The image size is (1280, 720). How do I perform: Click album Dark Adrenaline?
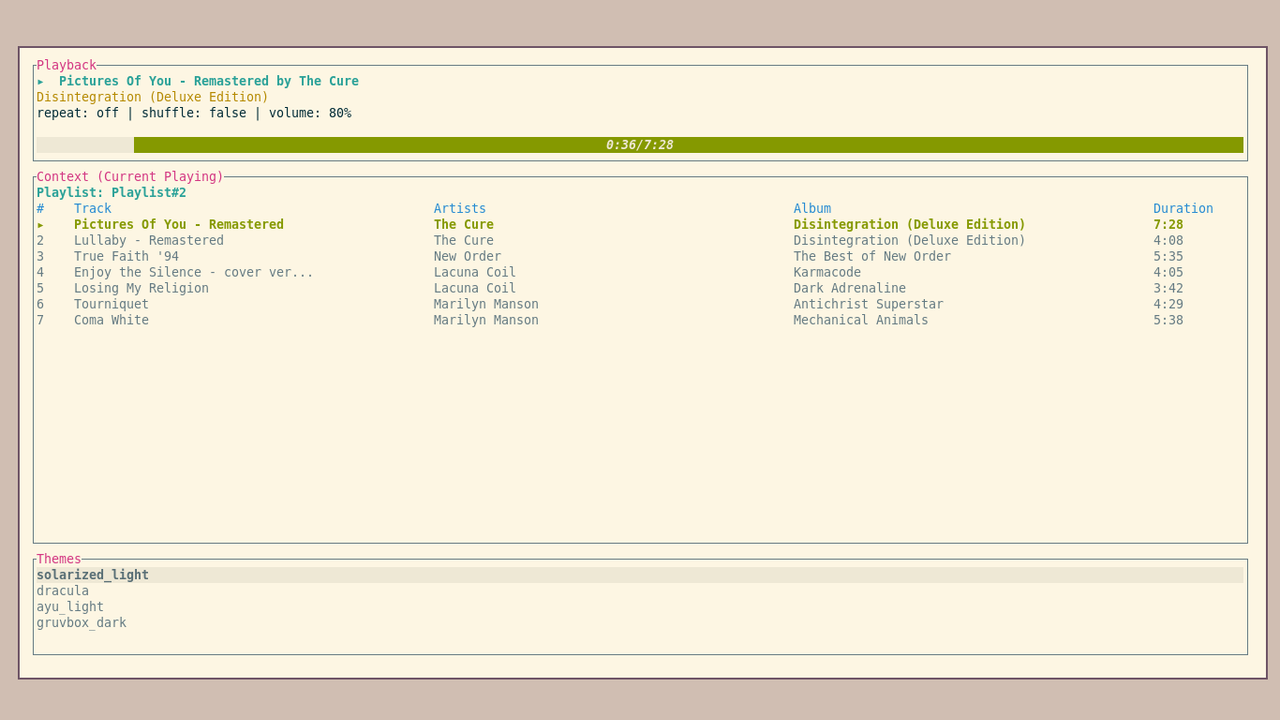tap(850, 289)
